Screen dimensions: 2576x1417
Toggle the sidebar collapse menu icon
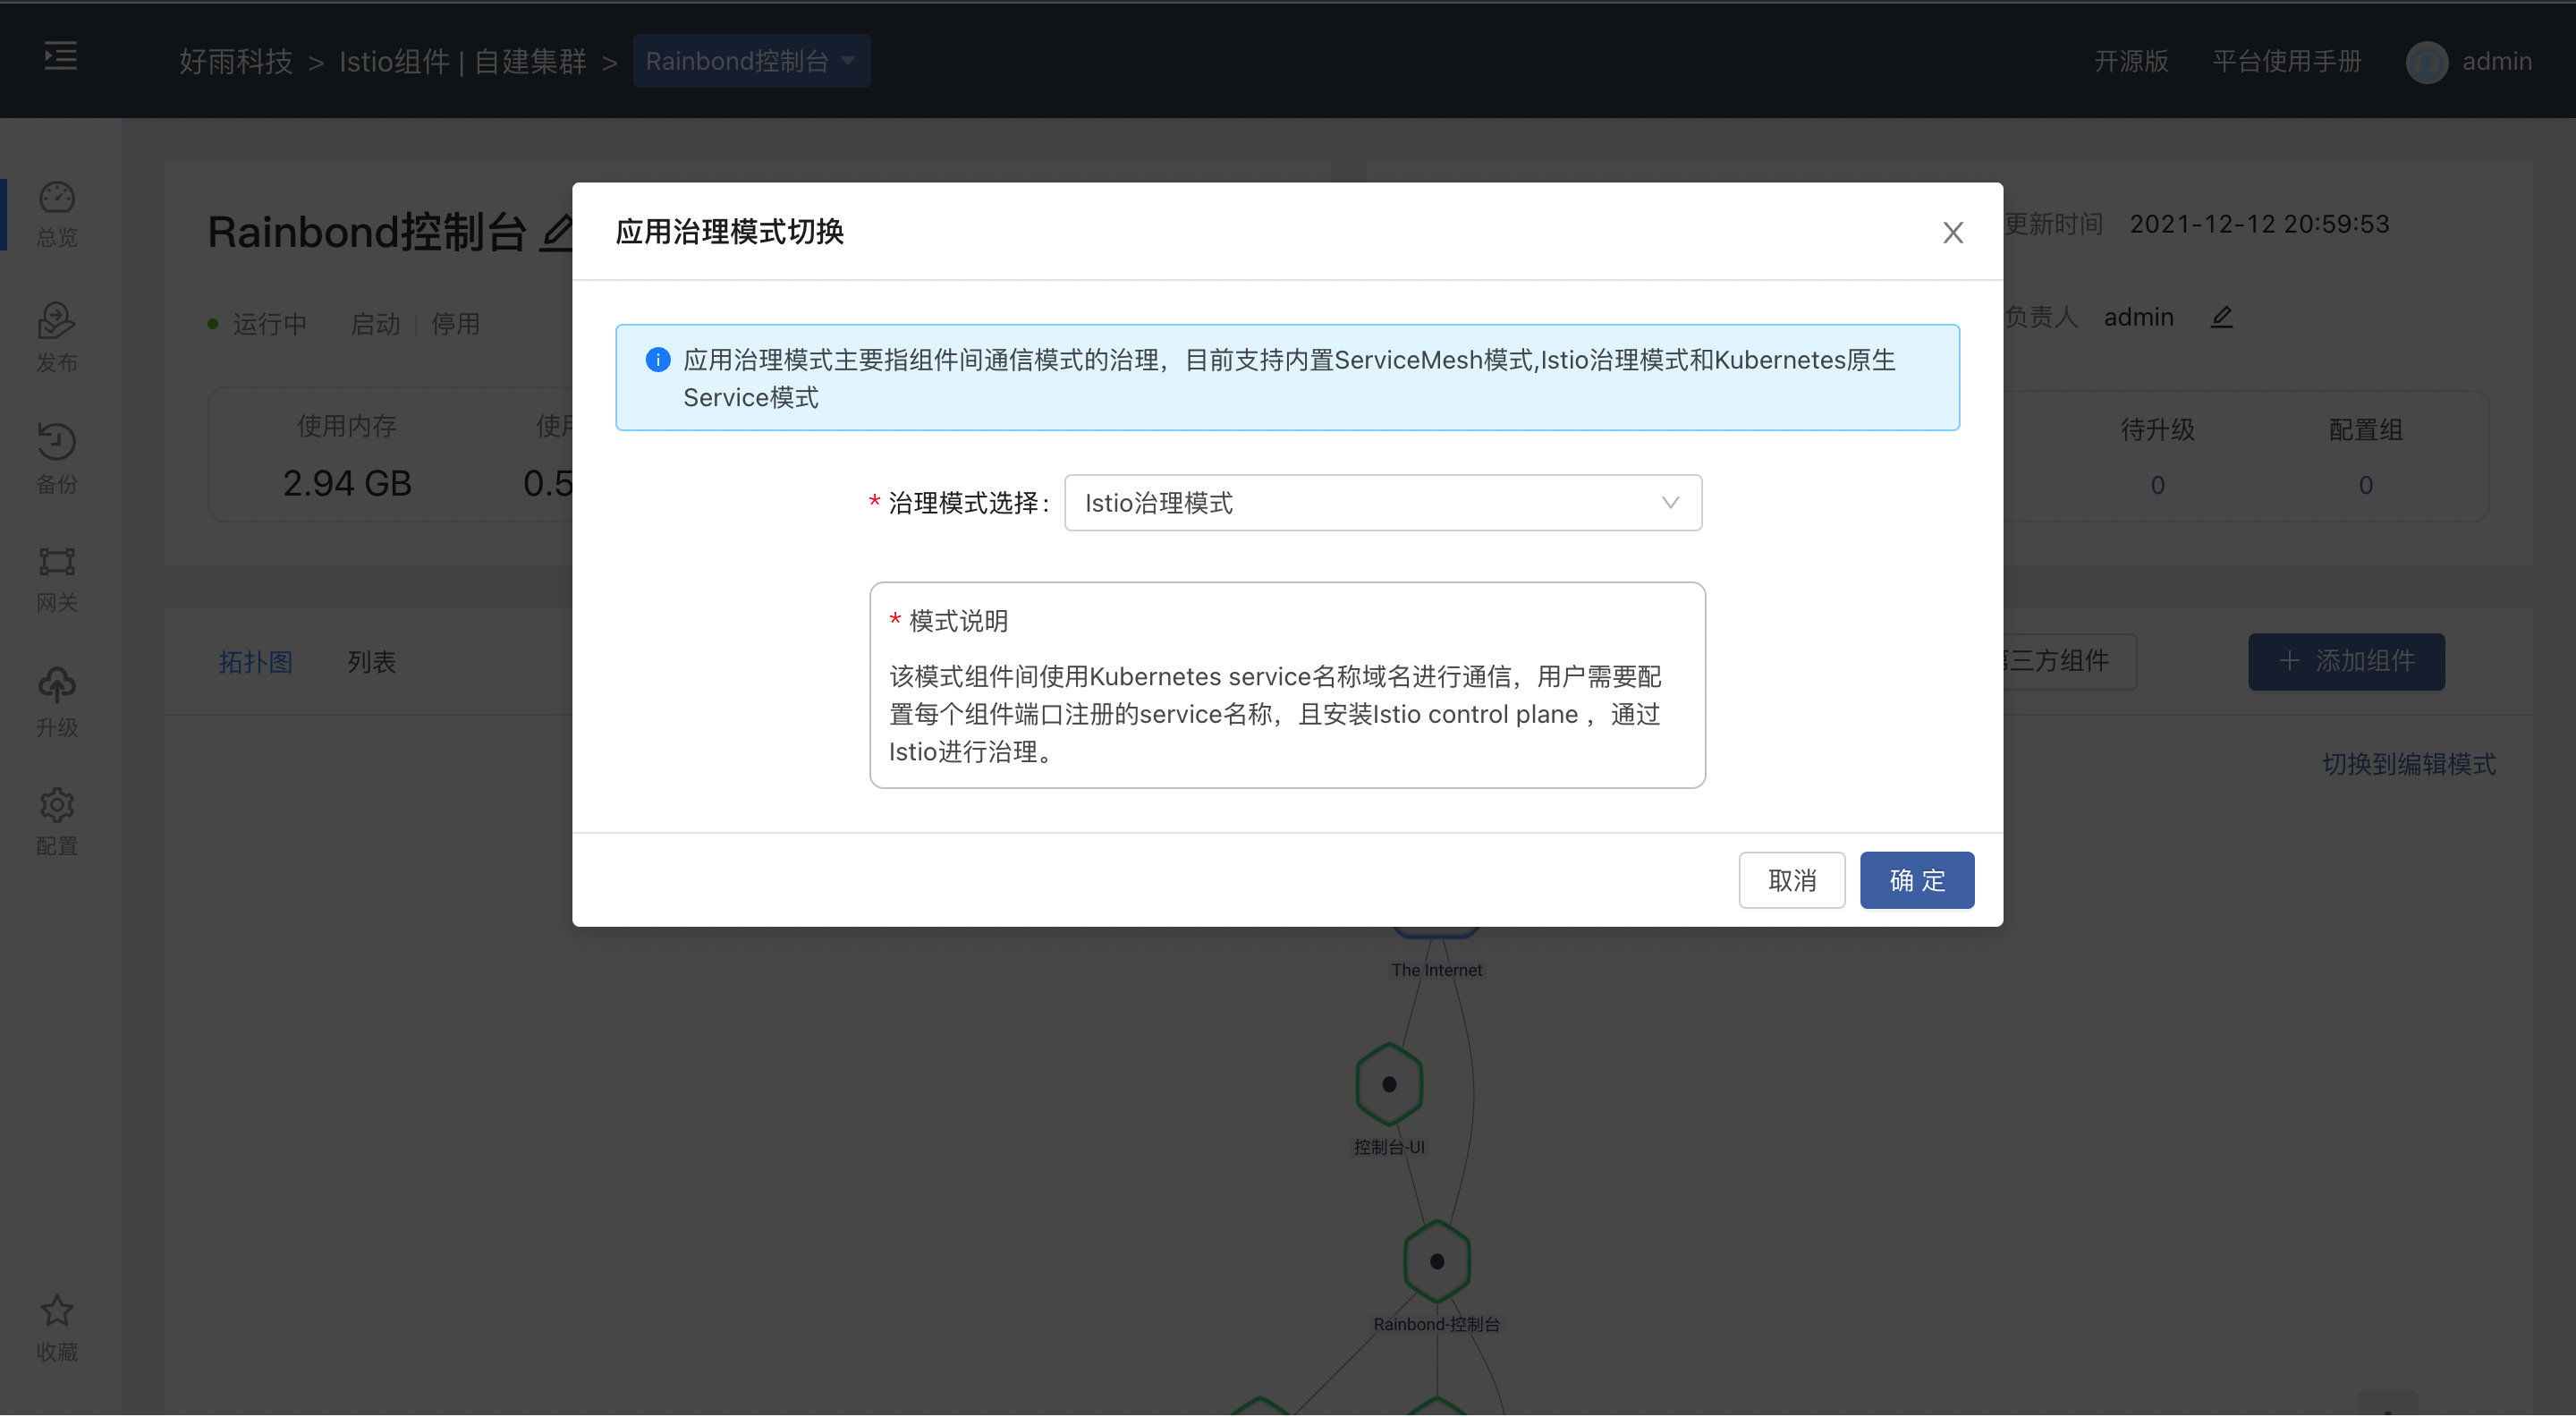(60, 56)
